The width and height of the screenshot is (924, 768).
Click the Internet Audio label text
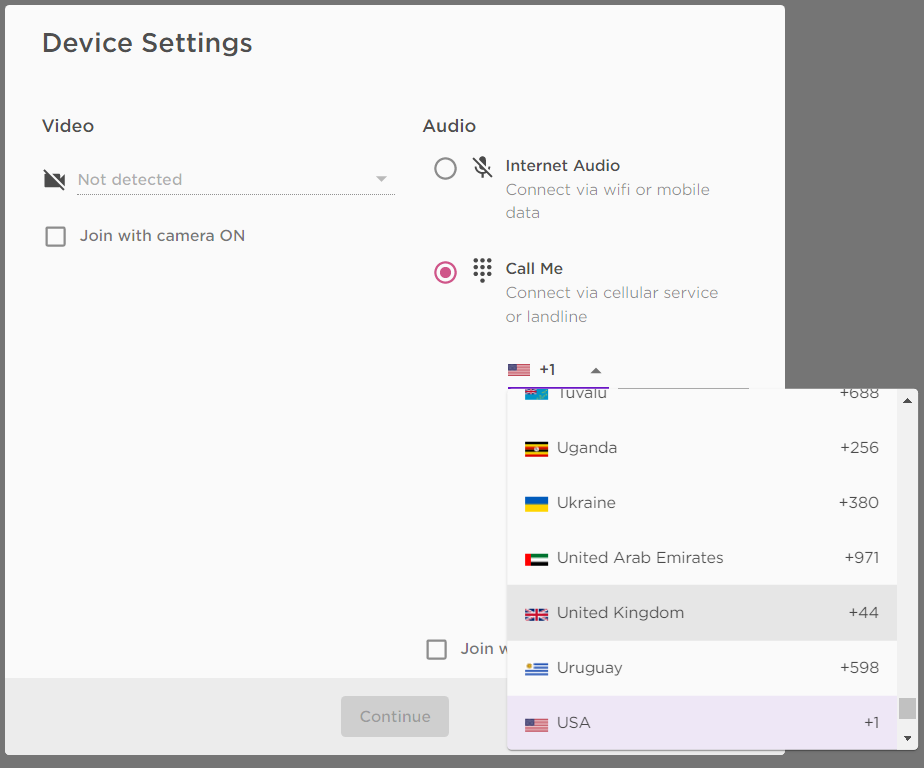click(x=563, y=166)
